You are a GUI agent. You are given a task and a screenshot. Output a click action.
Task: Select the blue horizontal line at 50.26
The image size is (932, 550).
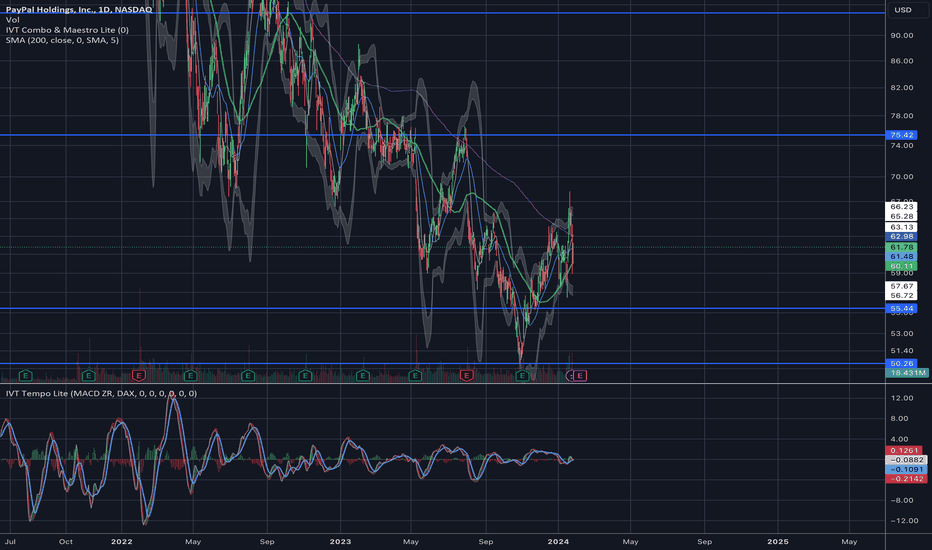point(442,363)
